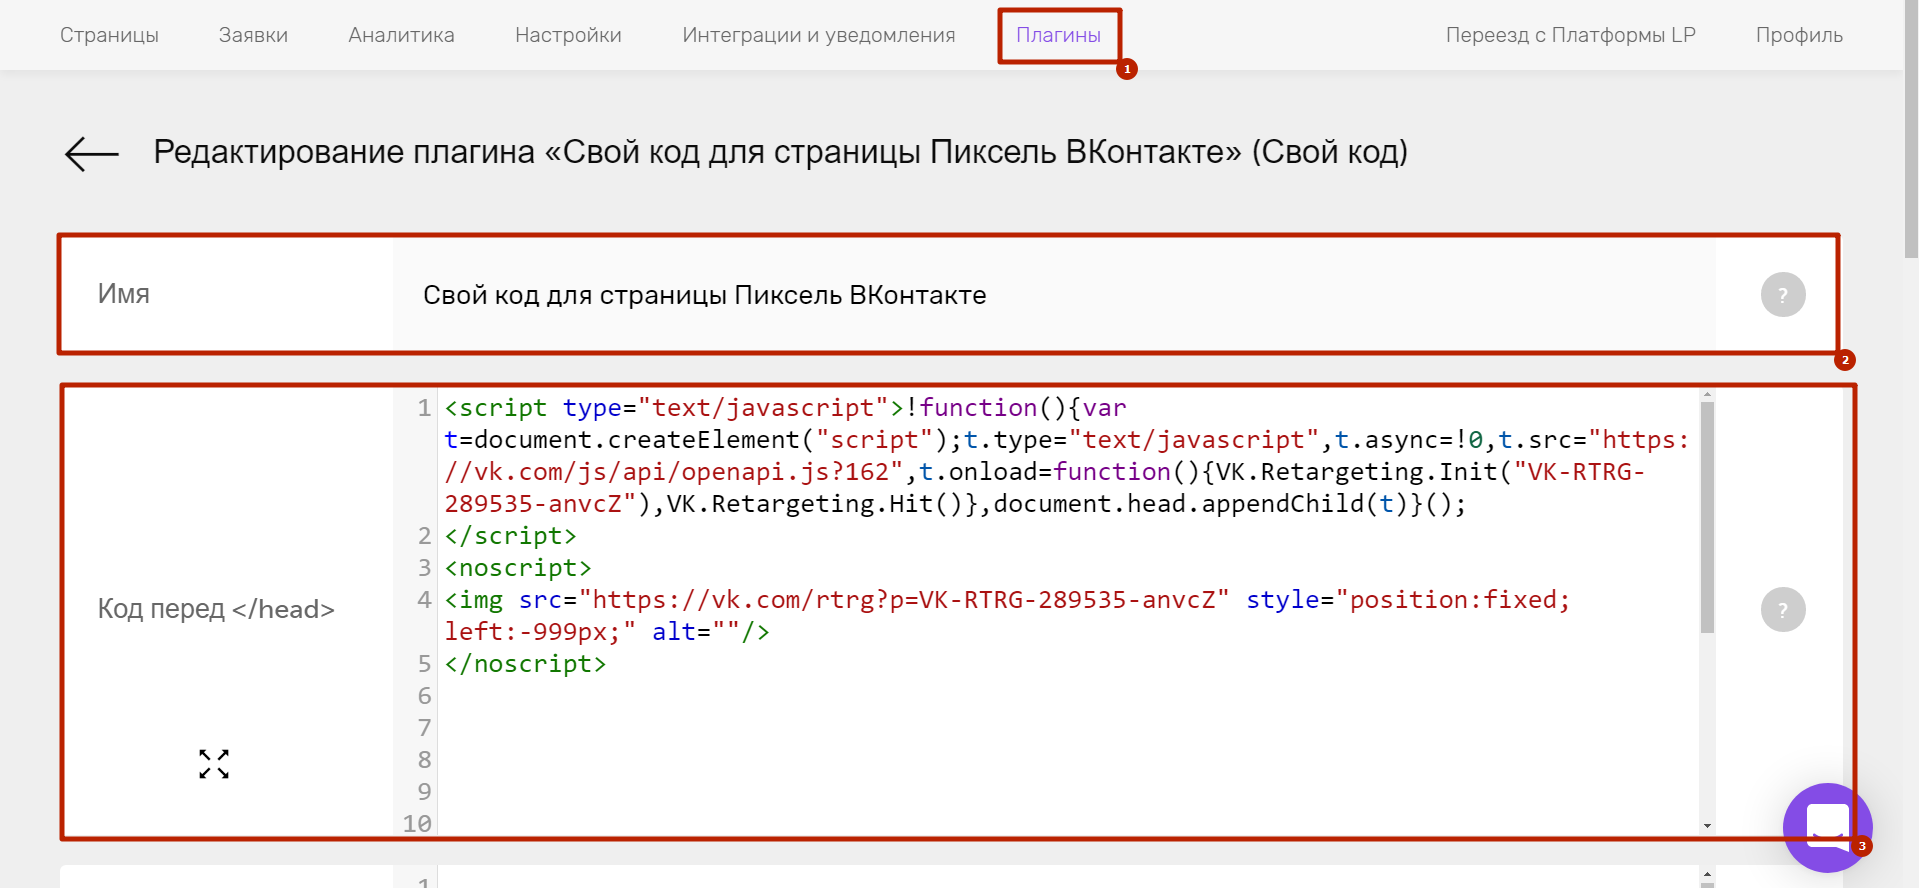The image size is (1919, 888).
Task: Open help icon for head code field
Action: click(1783, 609)
